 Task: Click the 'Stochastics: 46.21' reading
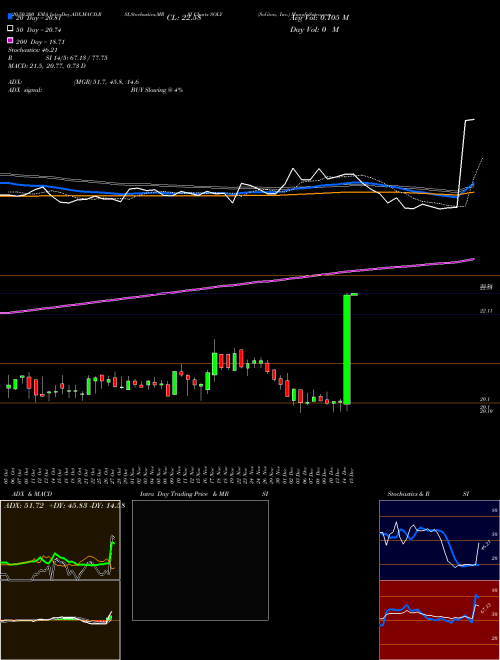click(33, 50)
